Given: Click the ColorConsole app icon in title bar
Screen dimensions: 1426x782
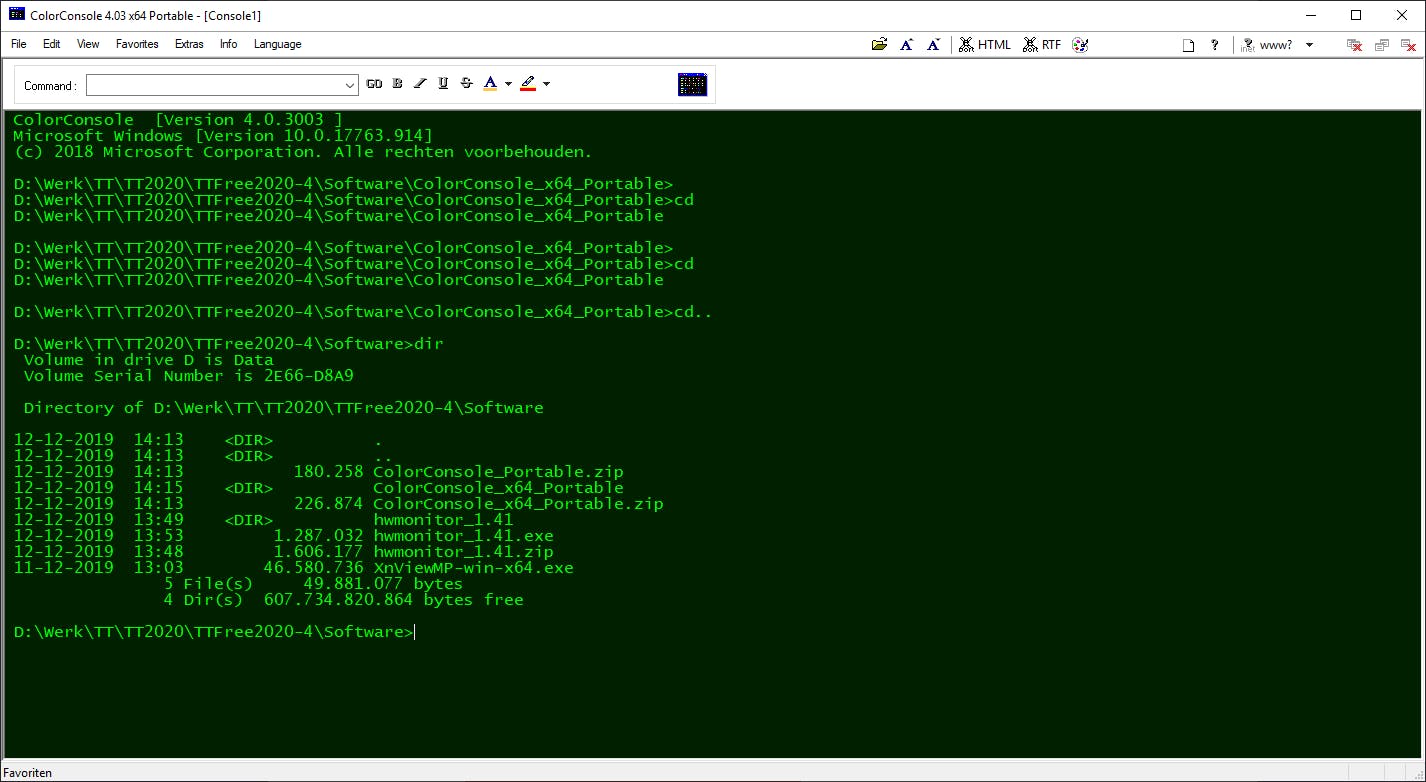Looking at the screenshot, I should [17, 15].
